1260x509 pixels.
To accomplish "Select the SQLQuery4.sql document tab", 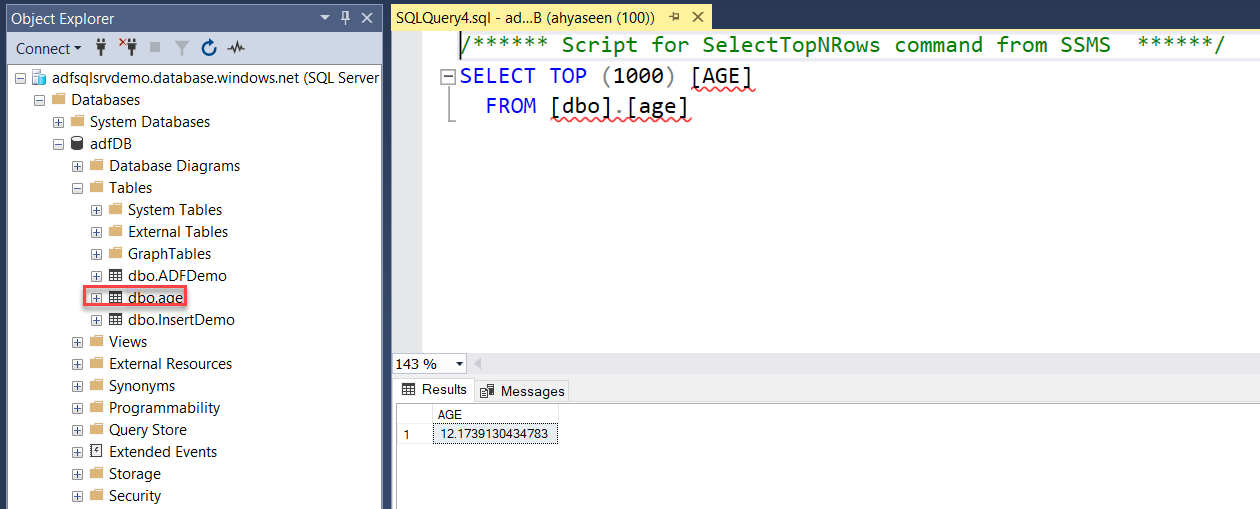I will coord(525,18).
